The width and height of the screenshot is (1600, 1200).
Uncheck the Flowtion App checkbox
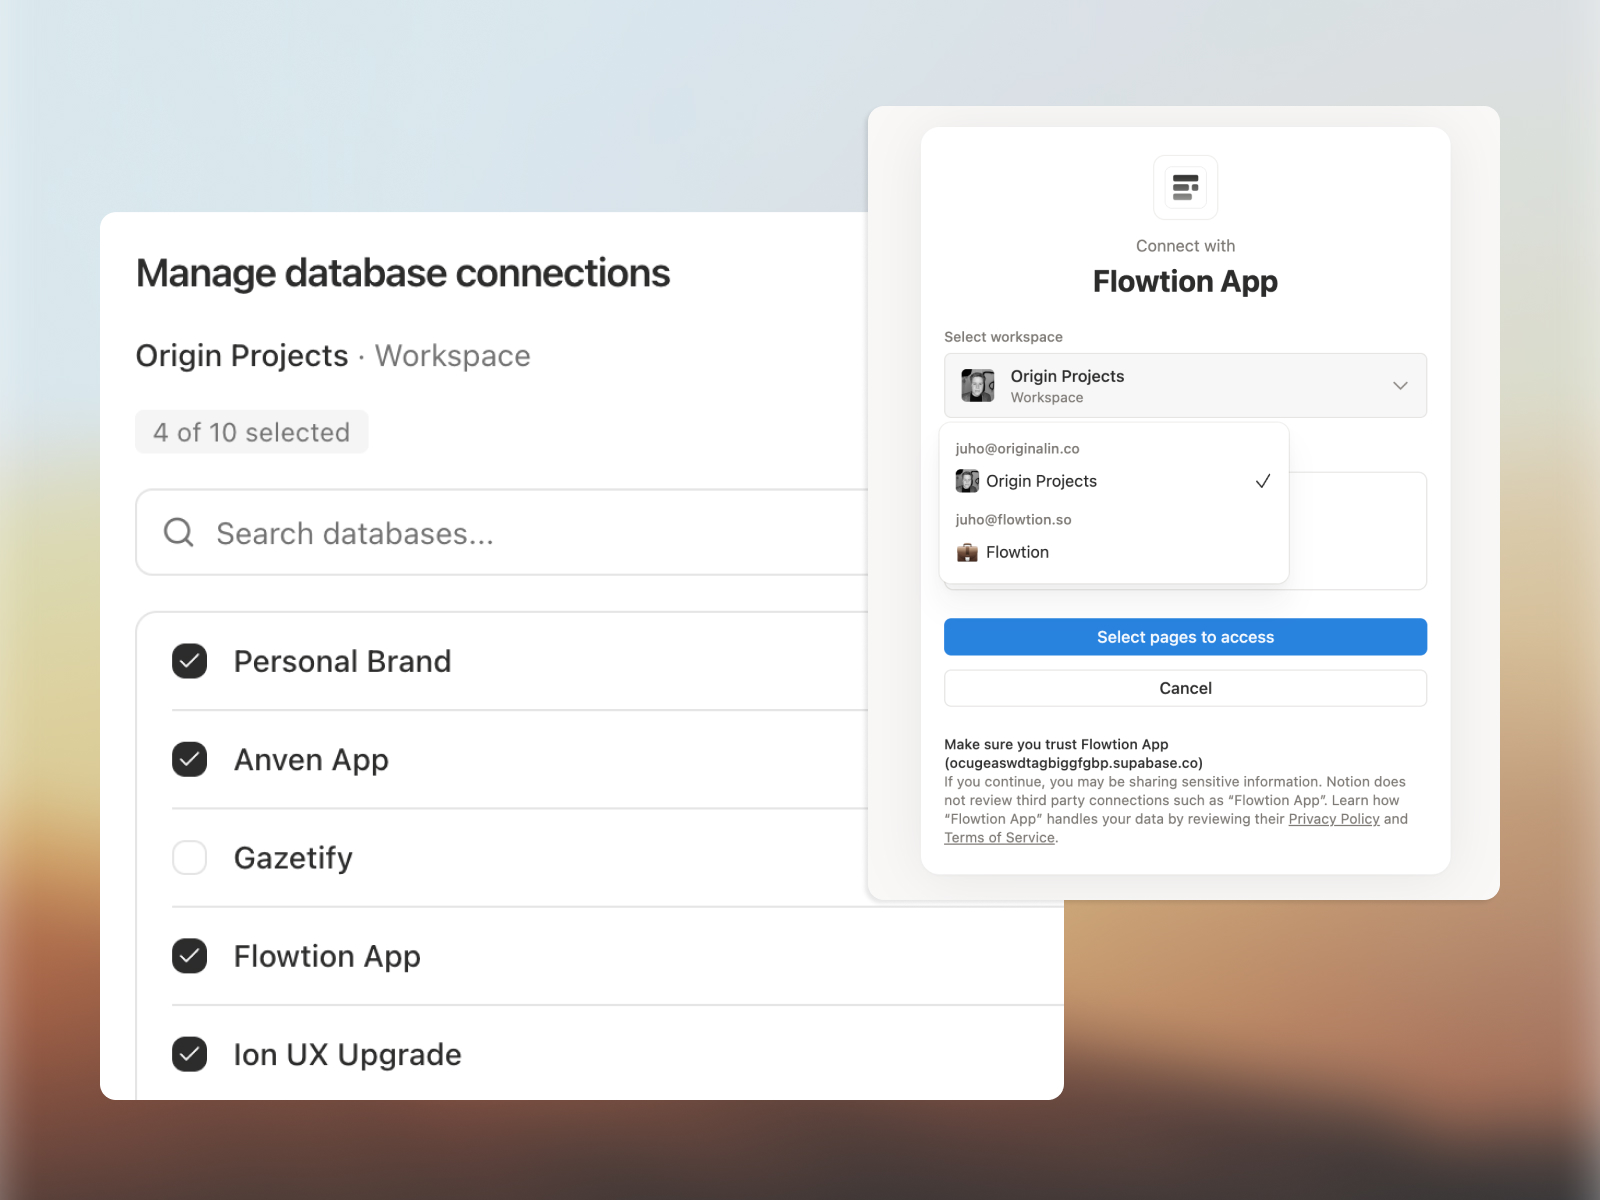(190, 956)
